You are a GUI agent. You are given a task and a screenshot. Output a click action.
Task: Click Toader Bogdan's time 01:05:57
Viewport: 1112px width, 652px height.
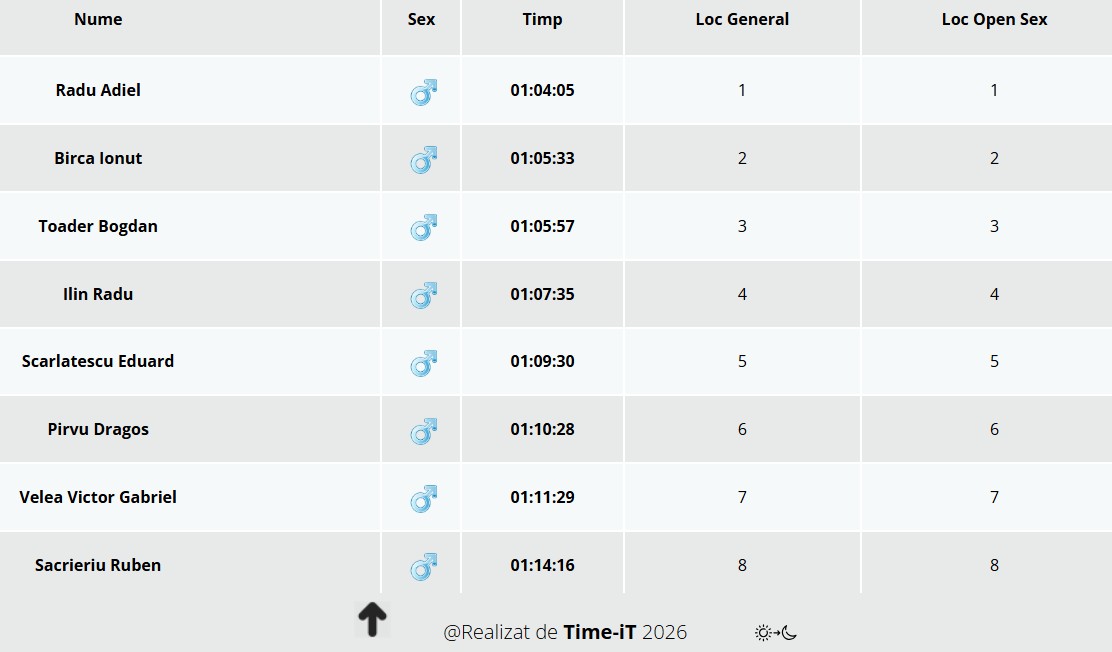click(542, 226)
